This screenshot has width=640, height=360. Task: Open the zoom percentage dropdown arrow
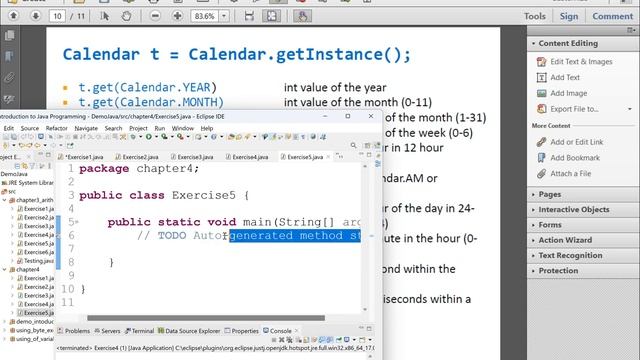click(224, 16)
